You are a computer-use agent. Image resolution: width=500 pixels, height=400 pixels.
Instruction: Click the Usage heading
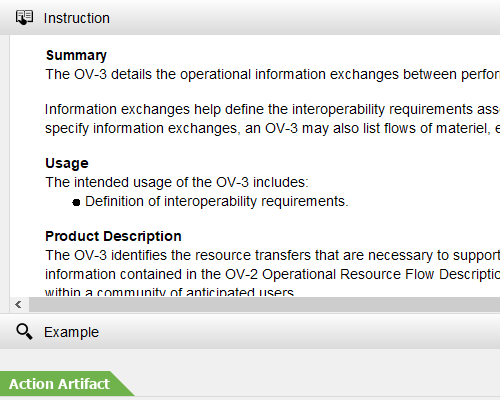pyautogui.click(x=67, y=163)
